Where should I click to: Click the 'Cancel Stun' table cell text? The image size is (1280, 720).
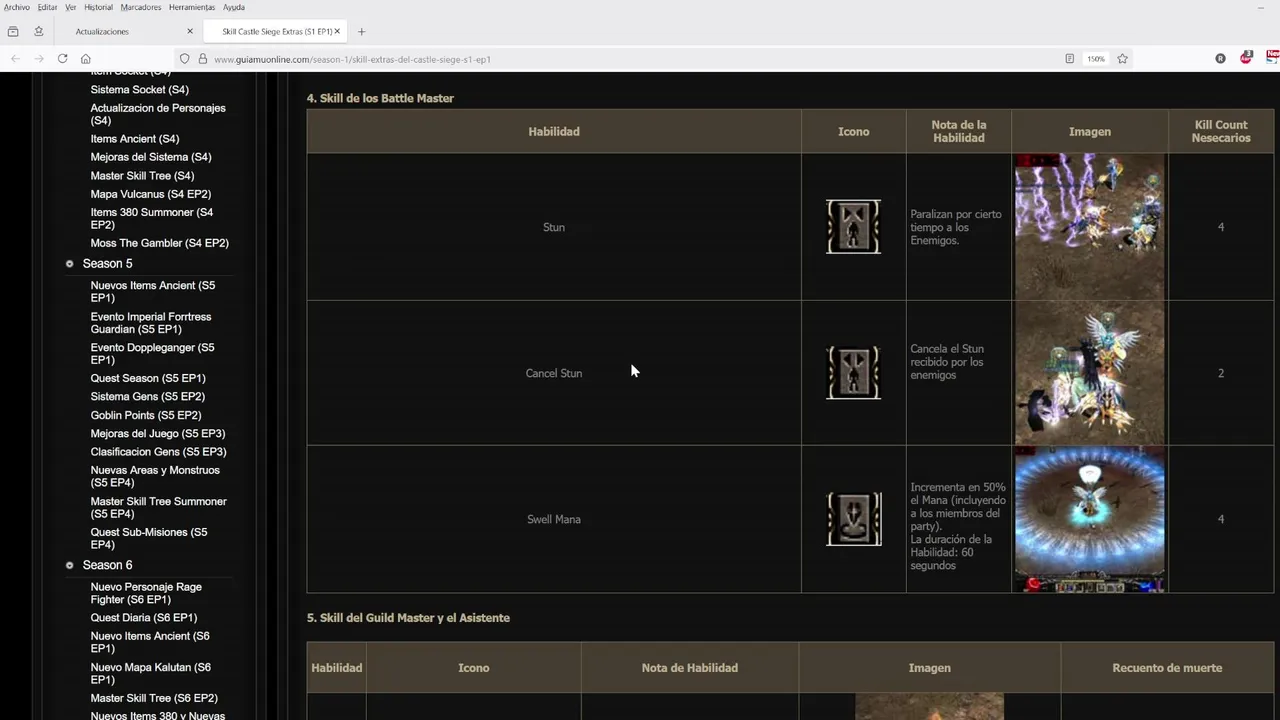click(554, 373)
